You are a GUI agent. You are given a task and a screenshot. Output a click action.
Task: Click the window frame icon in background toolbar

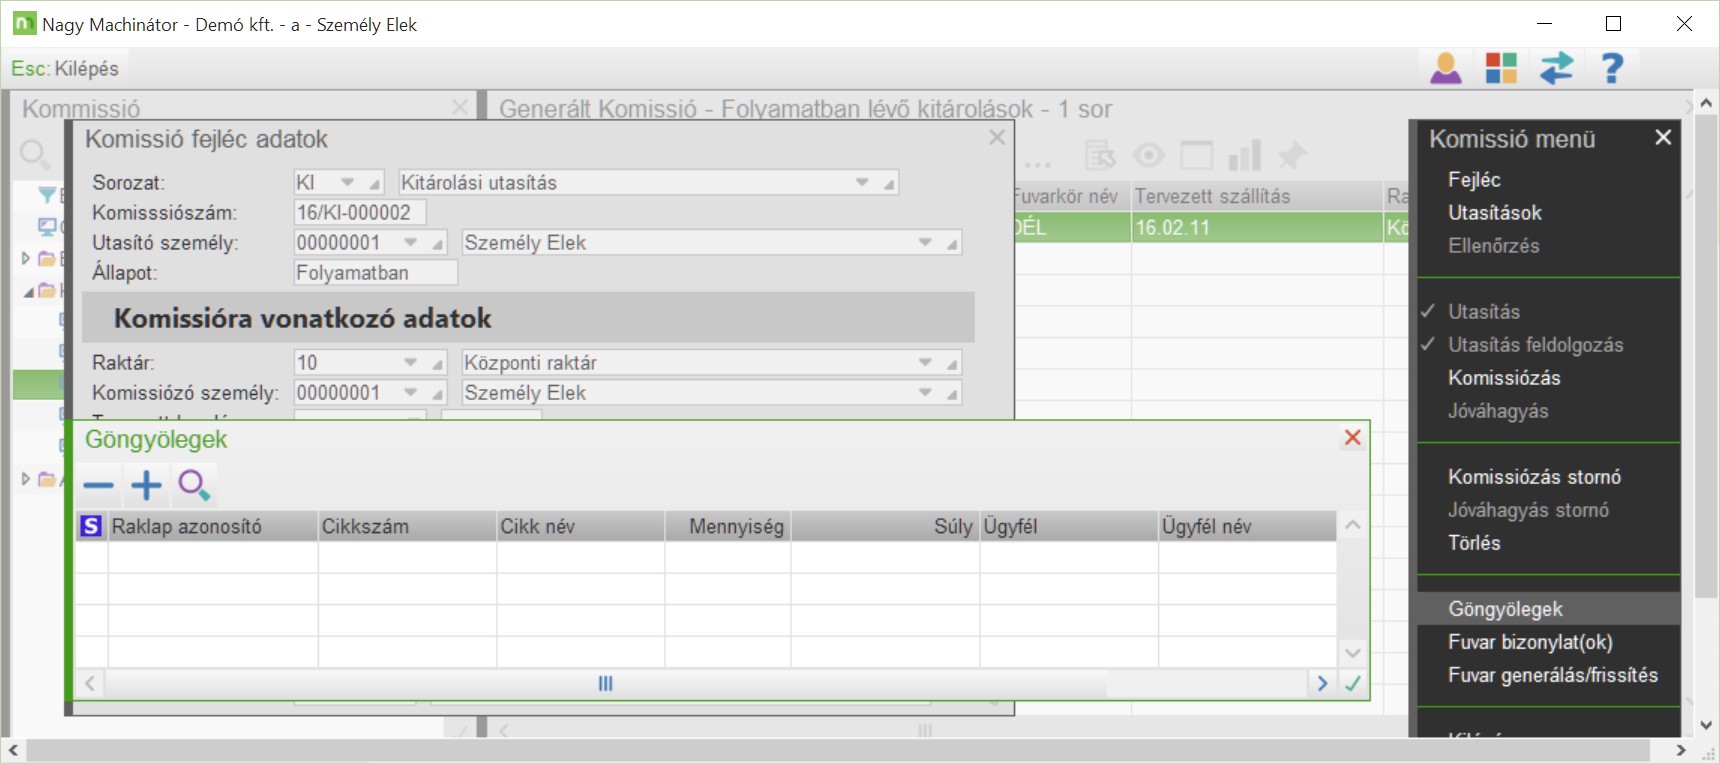(1197, 155)
